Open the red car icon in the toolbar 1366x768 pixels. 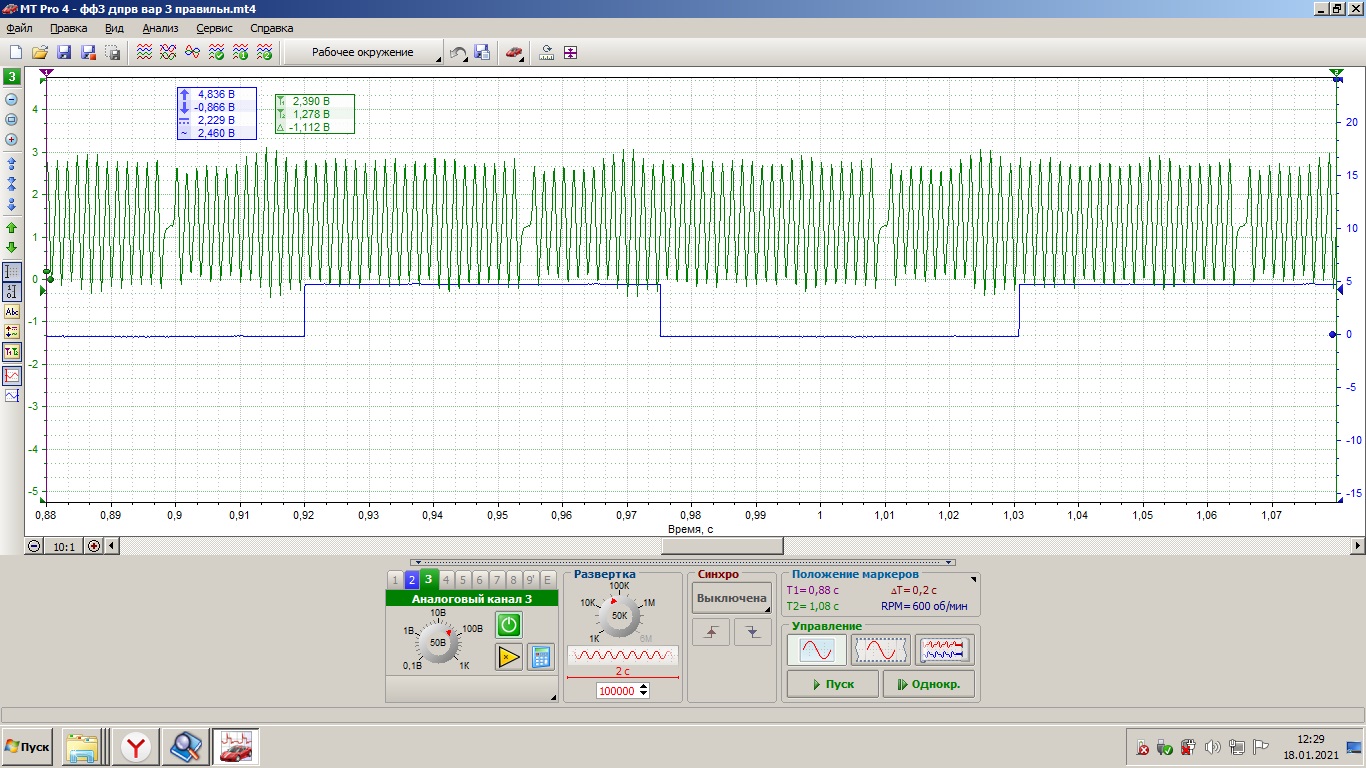[514, 52]
